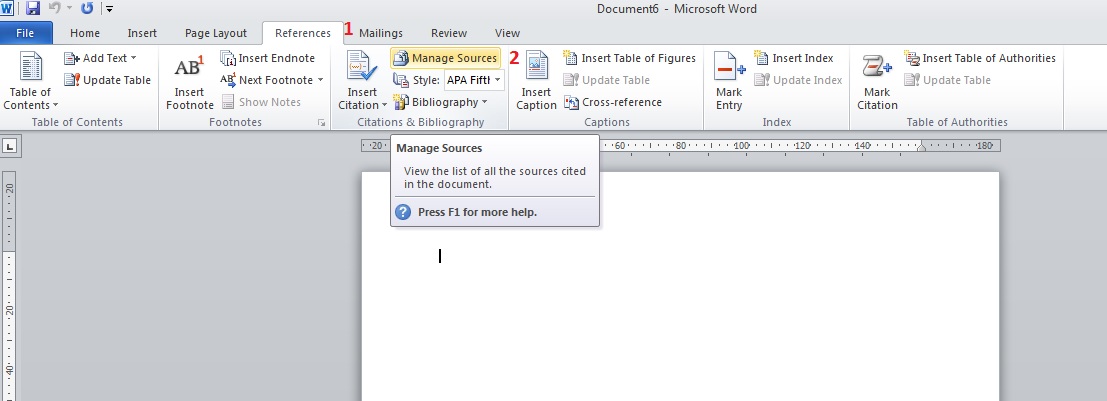This screenshot has width=1107, height=401.
Task: Click Insert Index
Action: [x=794, y=58]
